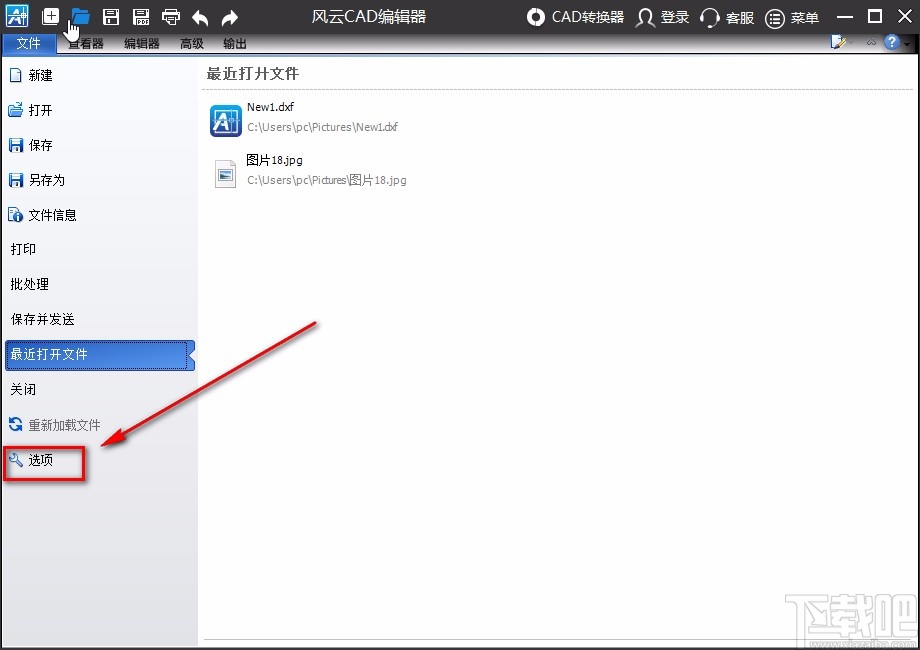Click the save as PDF icon
This screenshot has height=650, width=920.
141,16
